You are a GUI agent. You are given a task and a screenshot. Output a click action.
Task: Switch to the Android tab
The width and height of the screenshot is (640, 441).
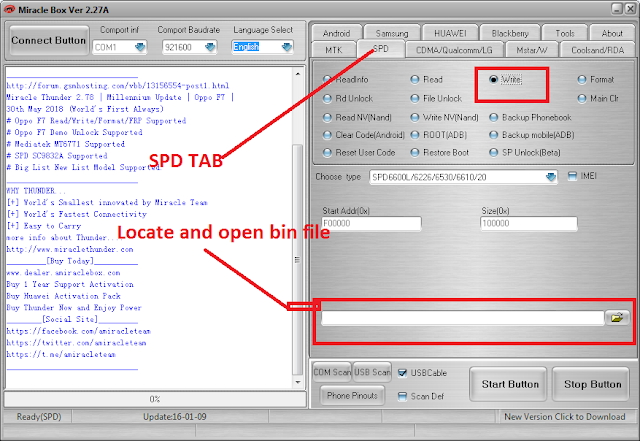336,33
